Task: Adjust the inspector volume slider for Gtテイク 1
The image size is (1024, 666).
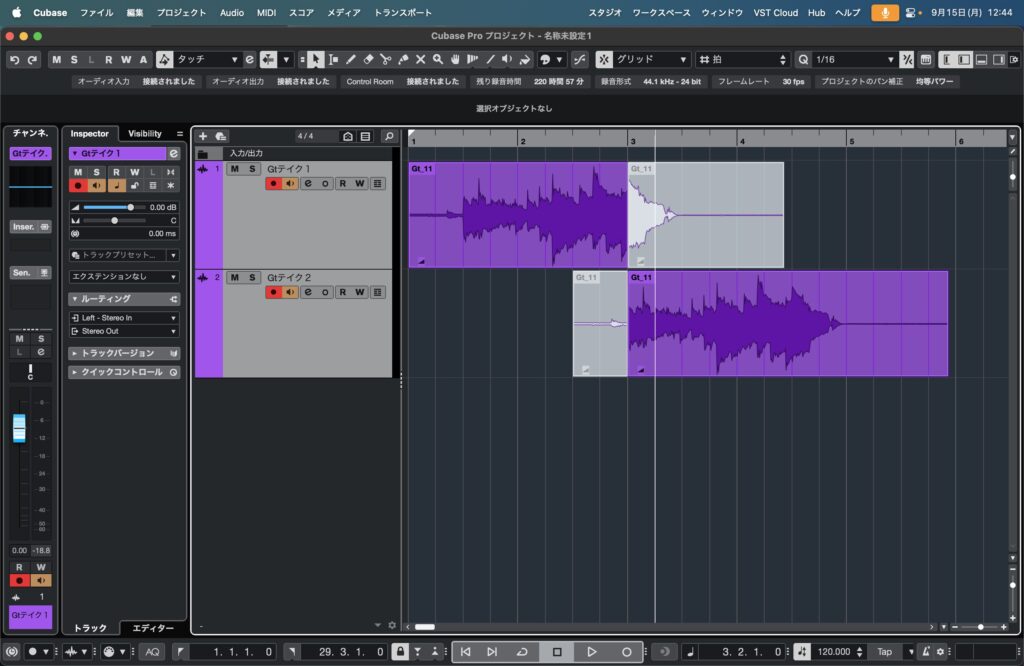Action: (130, 207)
